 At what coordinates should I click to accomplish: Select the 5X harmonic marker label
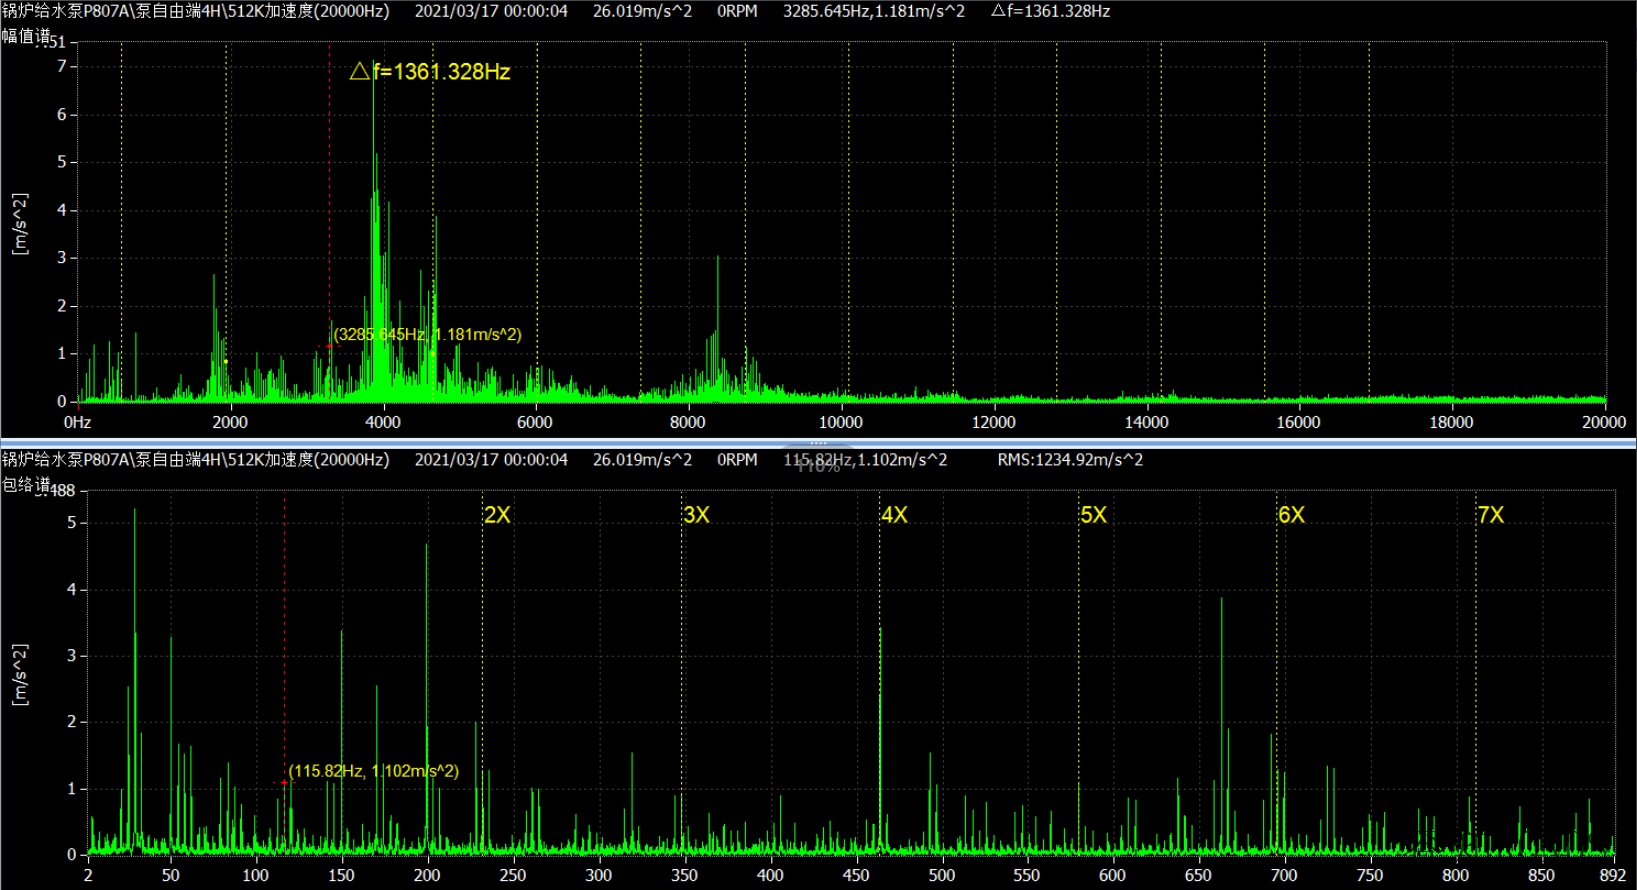click(x=1093, y=515)
